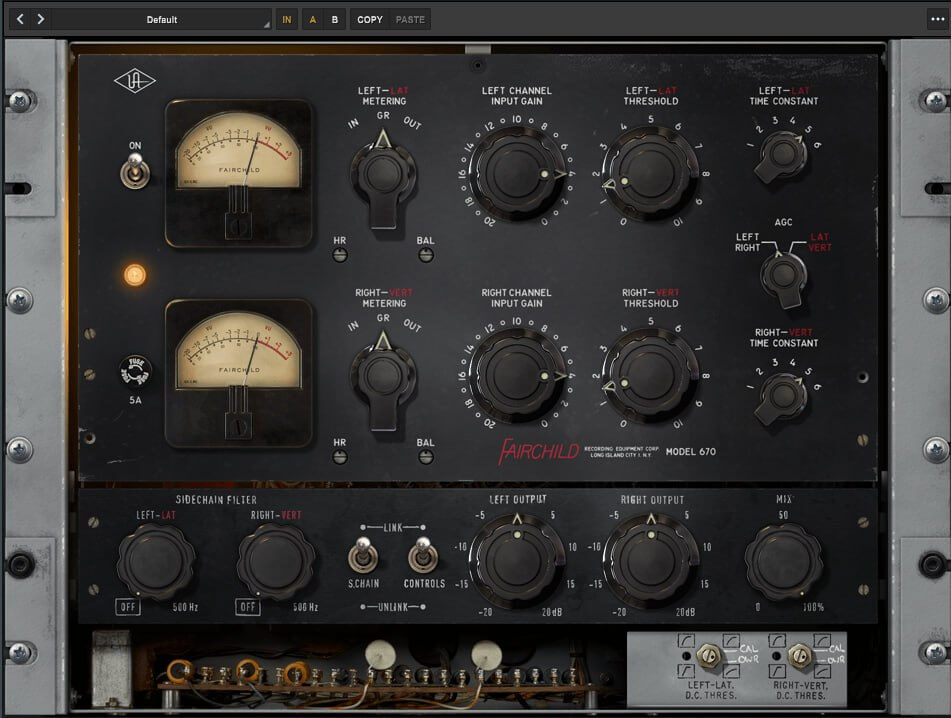Screen dimensions: 951x718
Task: Toggle the IN bypass button
Action: click(x=287, y=19)
